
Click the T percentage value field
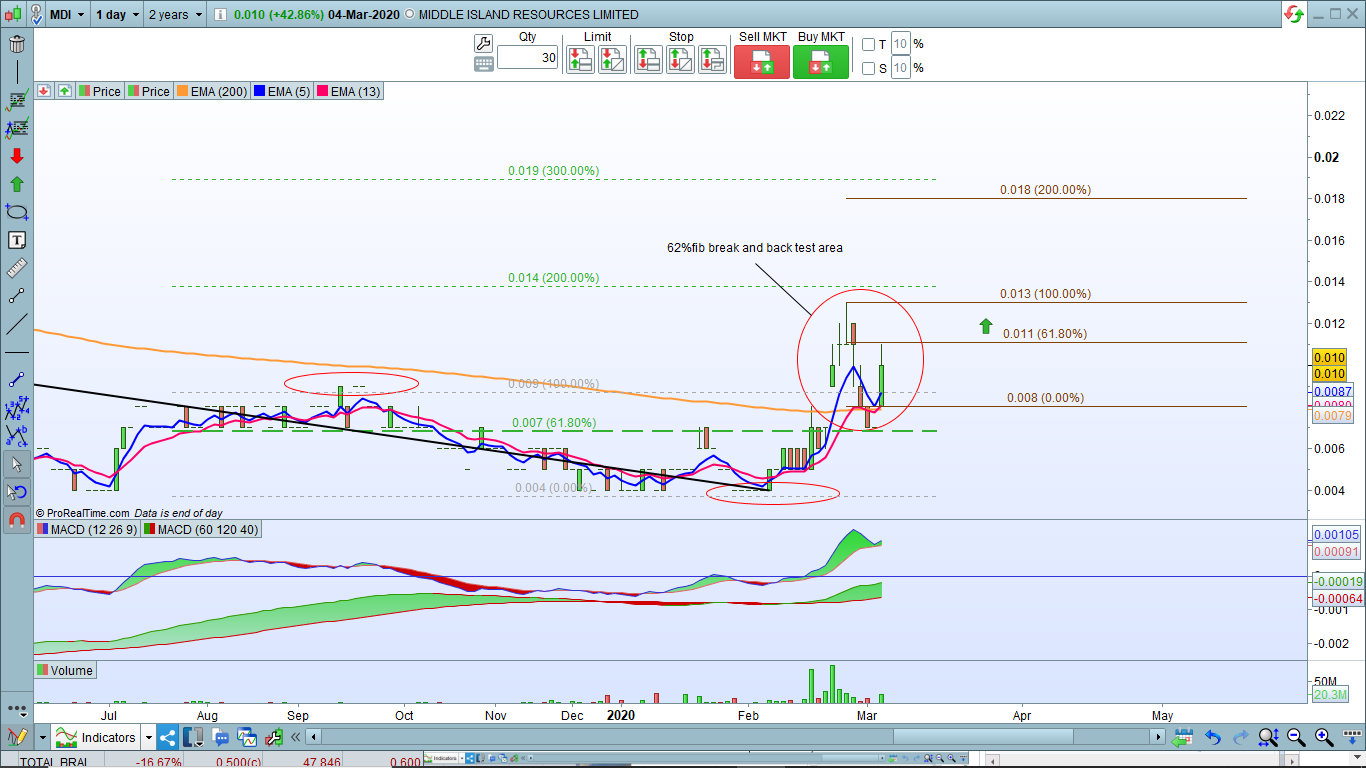point(901,44)
